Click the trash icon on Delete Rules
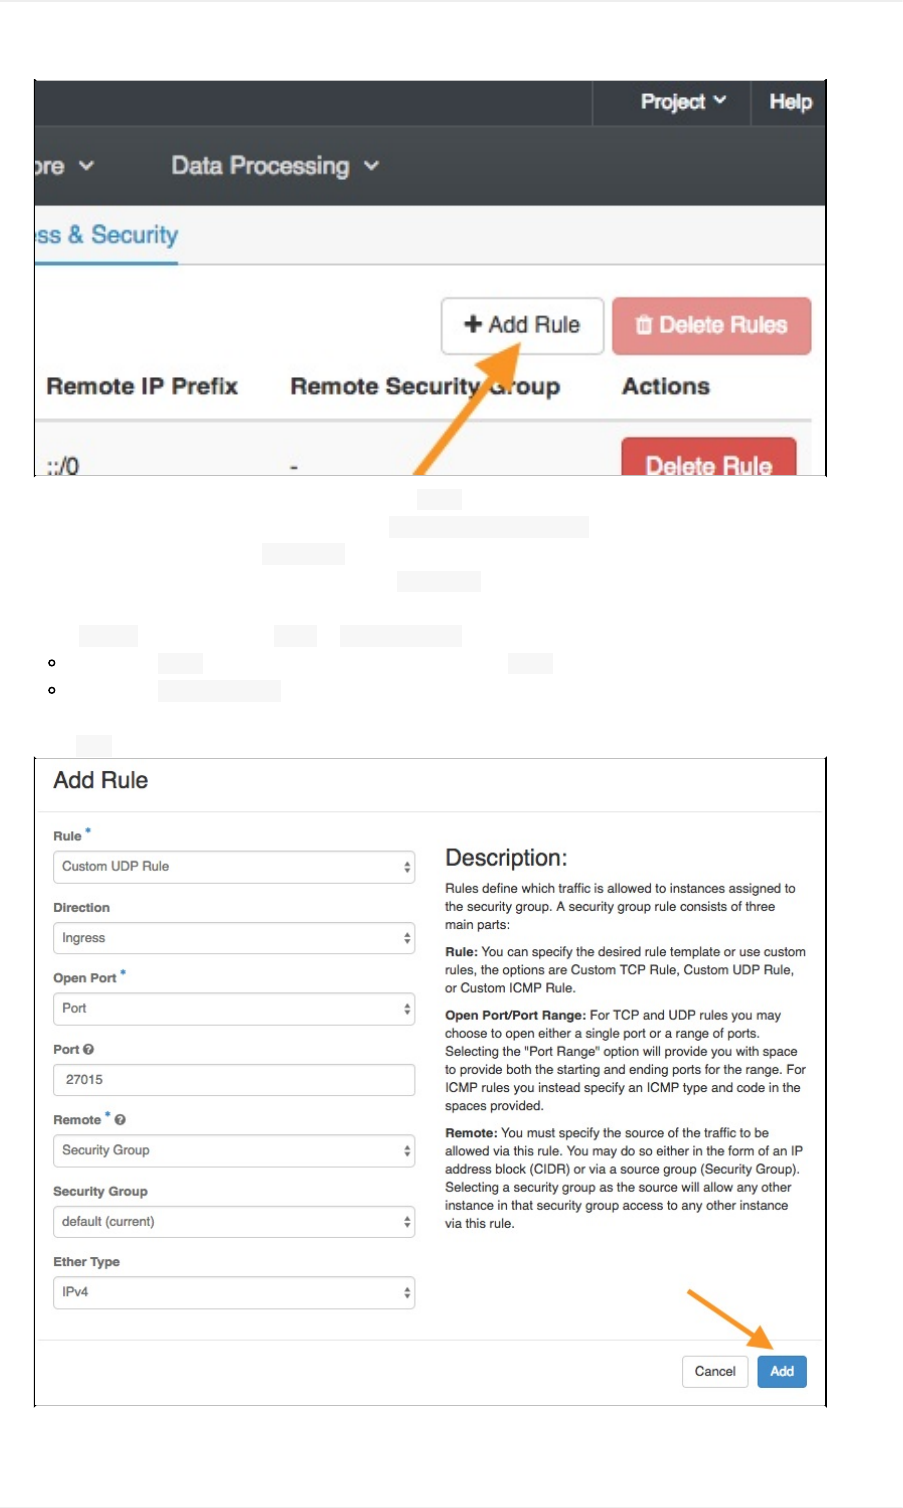 [x=644, y=325]
